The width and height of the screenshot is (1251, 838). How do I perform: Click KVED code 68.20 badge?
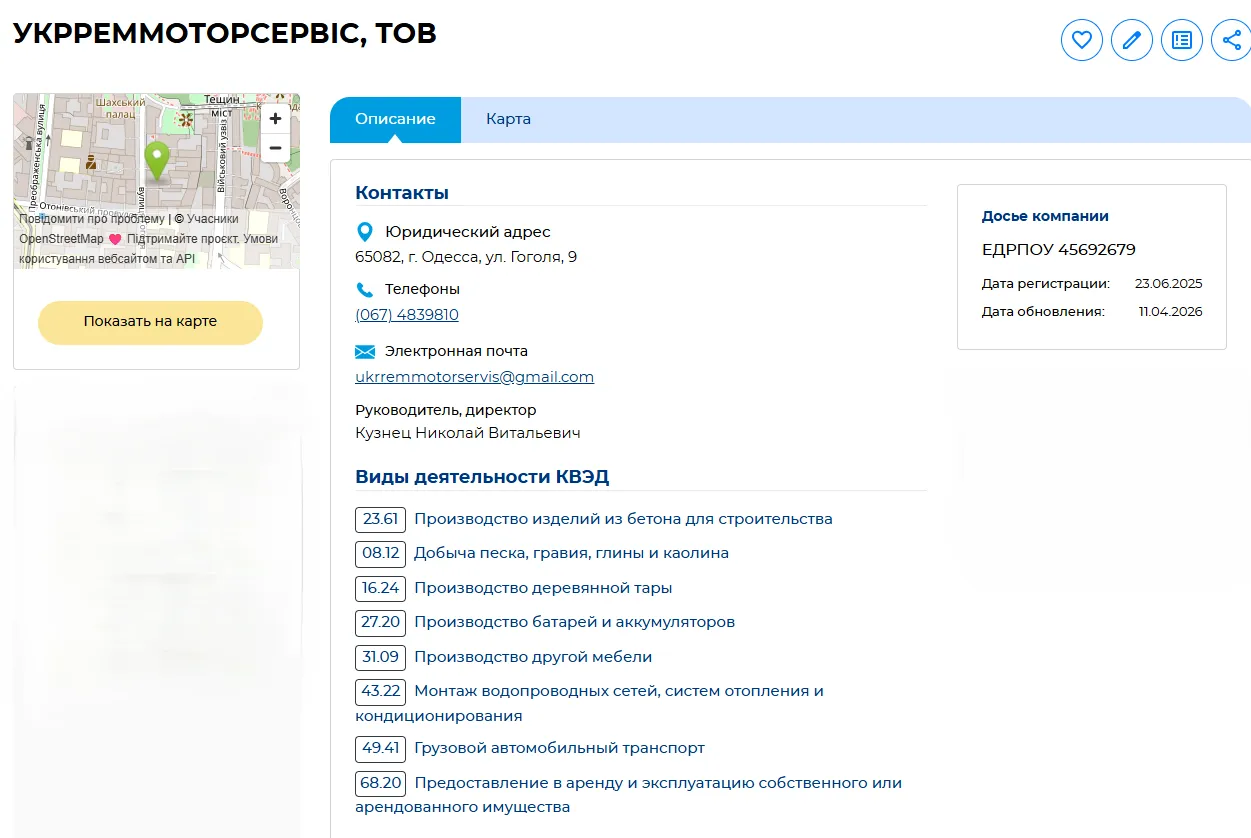point(380,783)
